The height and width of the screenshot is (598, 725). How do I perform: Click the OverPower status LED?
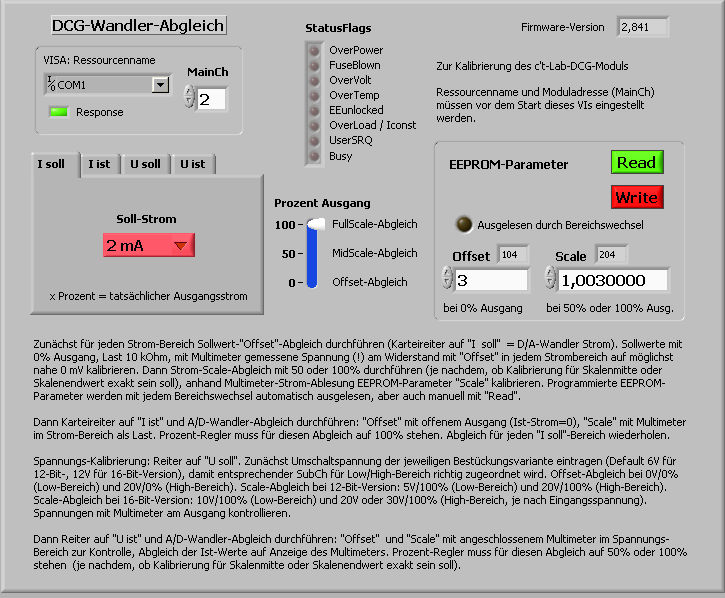[x=315, y=50]
